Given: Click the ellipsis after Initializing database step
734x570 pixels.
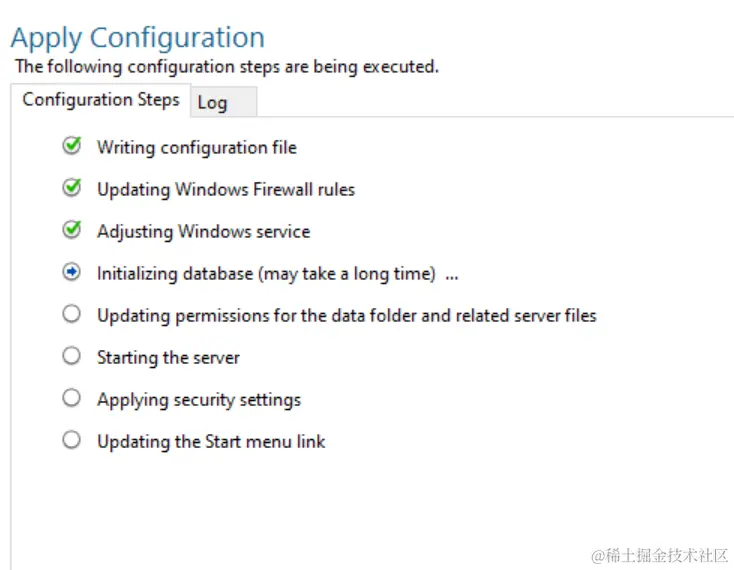Looking at the screenshot, I should coord(452,278).
